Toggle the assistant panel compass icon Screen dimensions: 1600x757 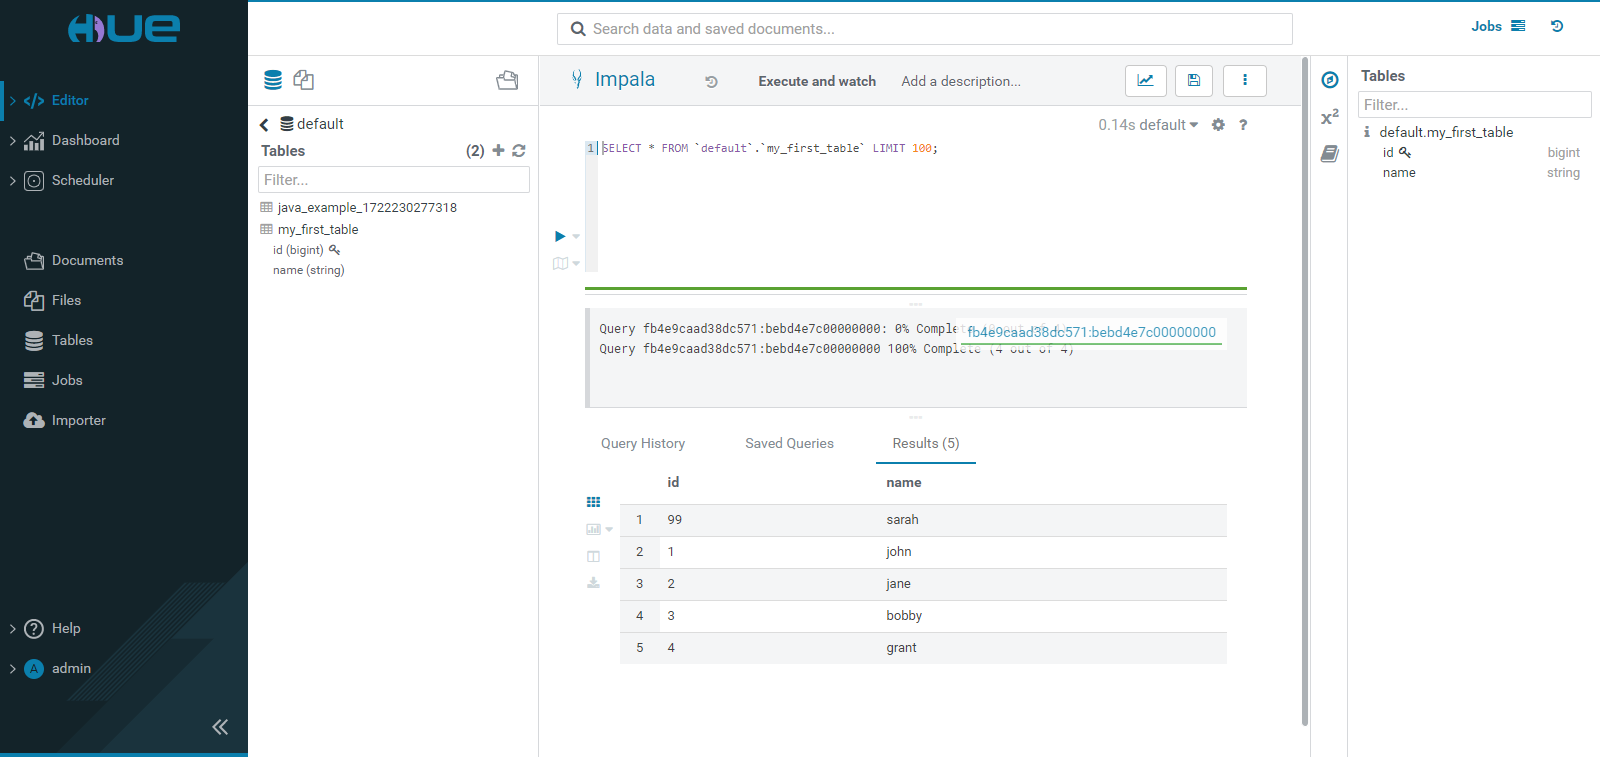click(x=1329, y=80)
